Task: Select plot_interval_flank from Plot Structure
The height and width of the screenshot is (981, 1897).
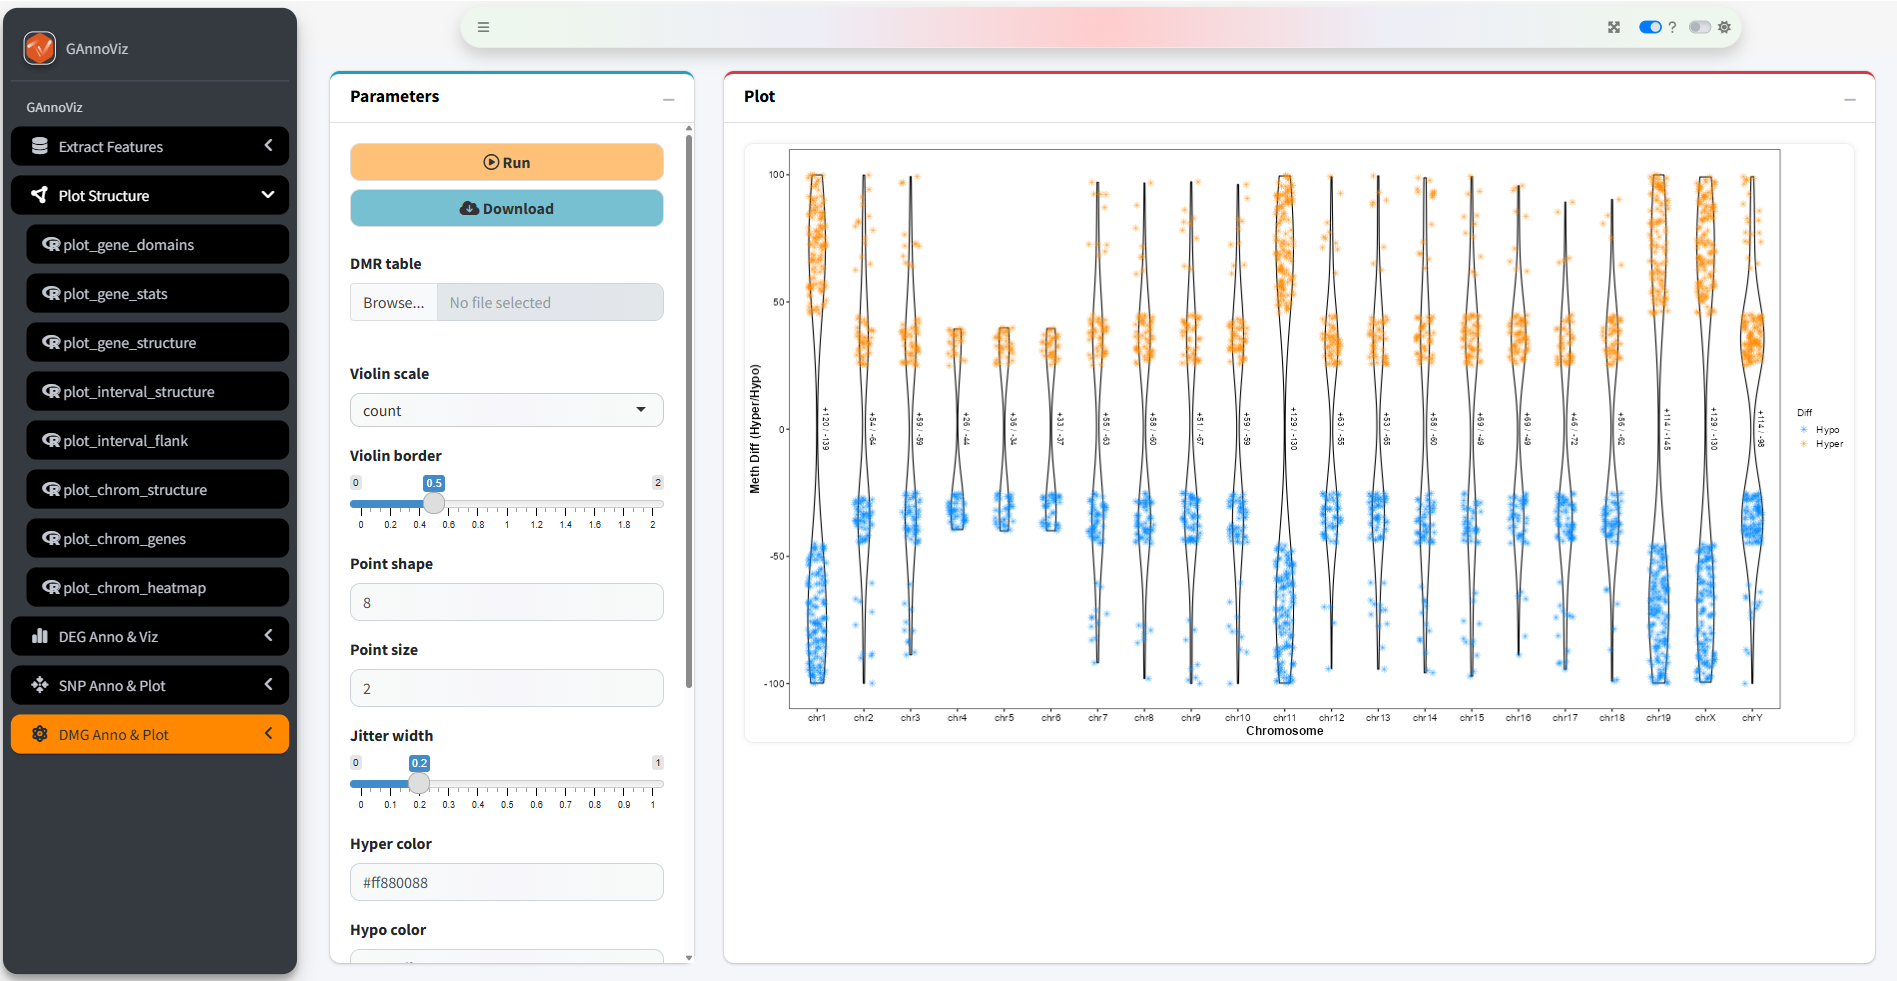Action: 157,440
